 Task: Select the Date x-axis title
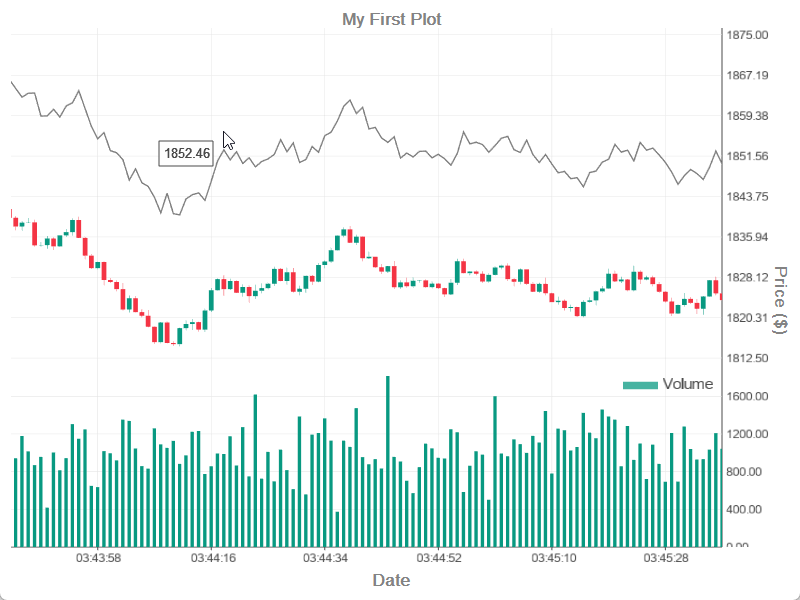point(391,580)
